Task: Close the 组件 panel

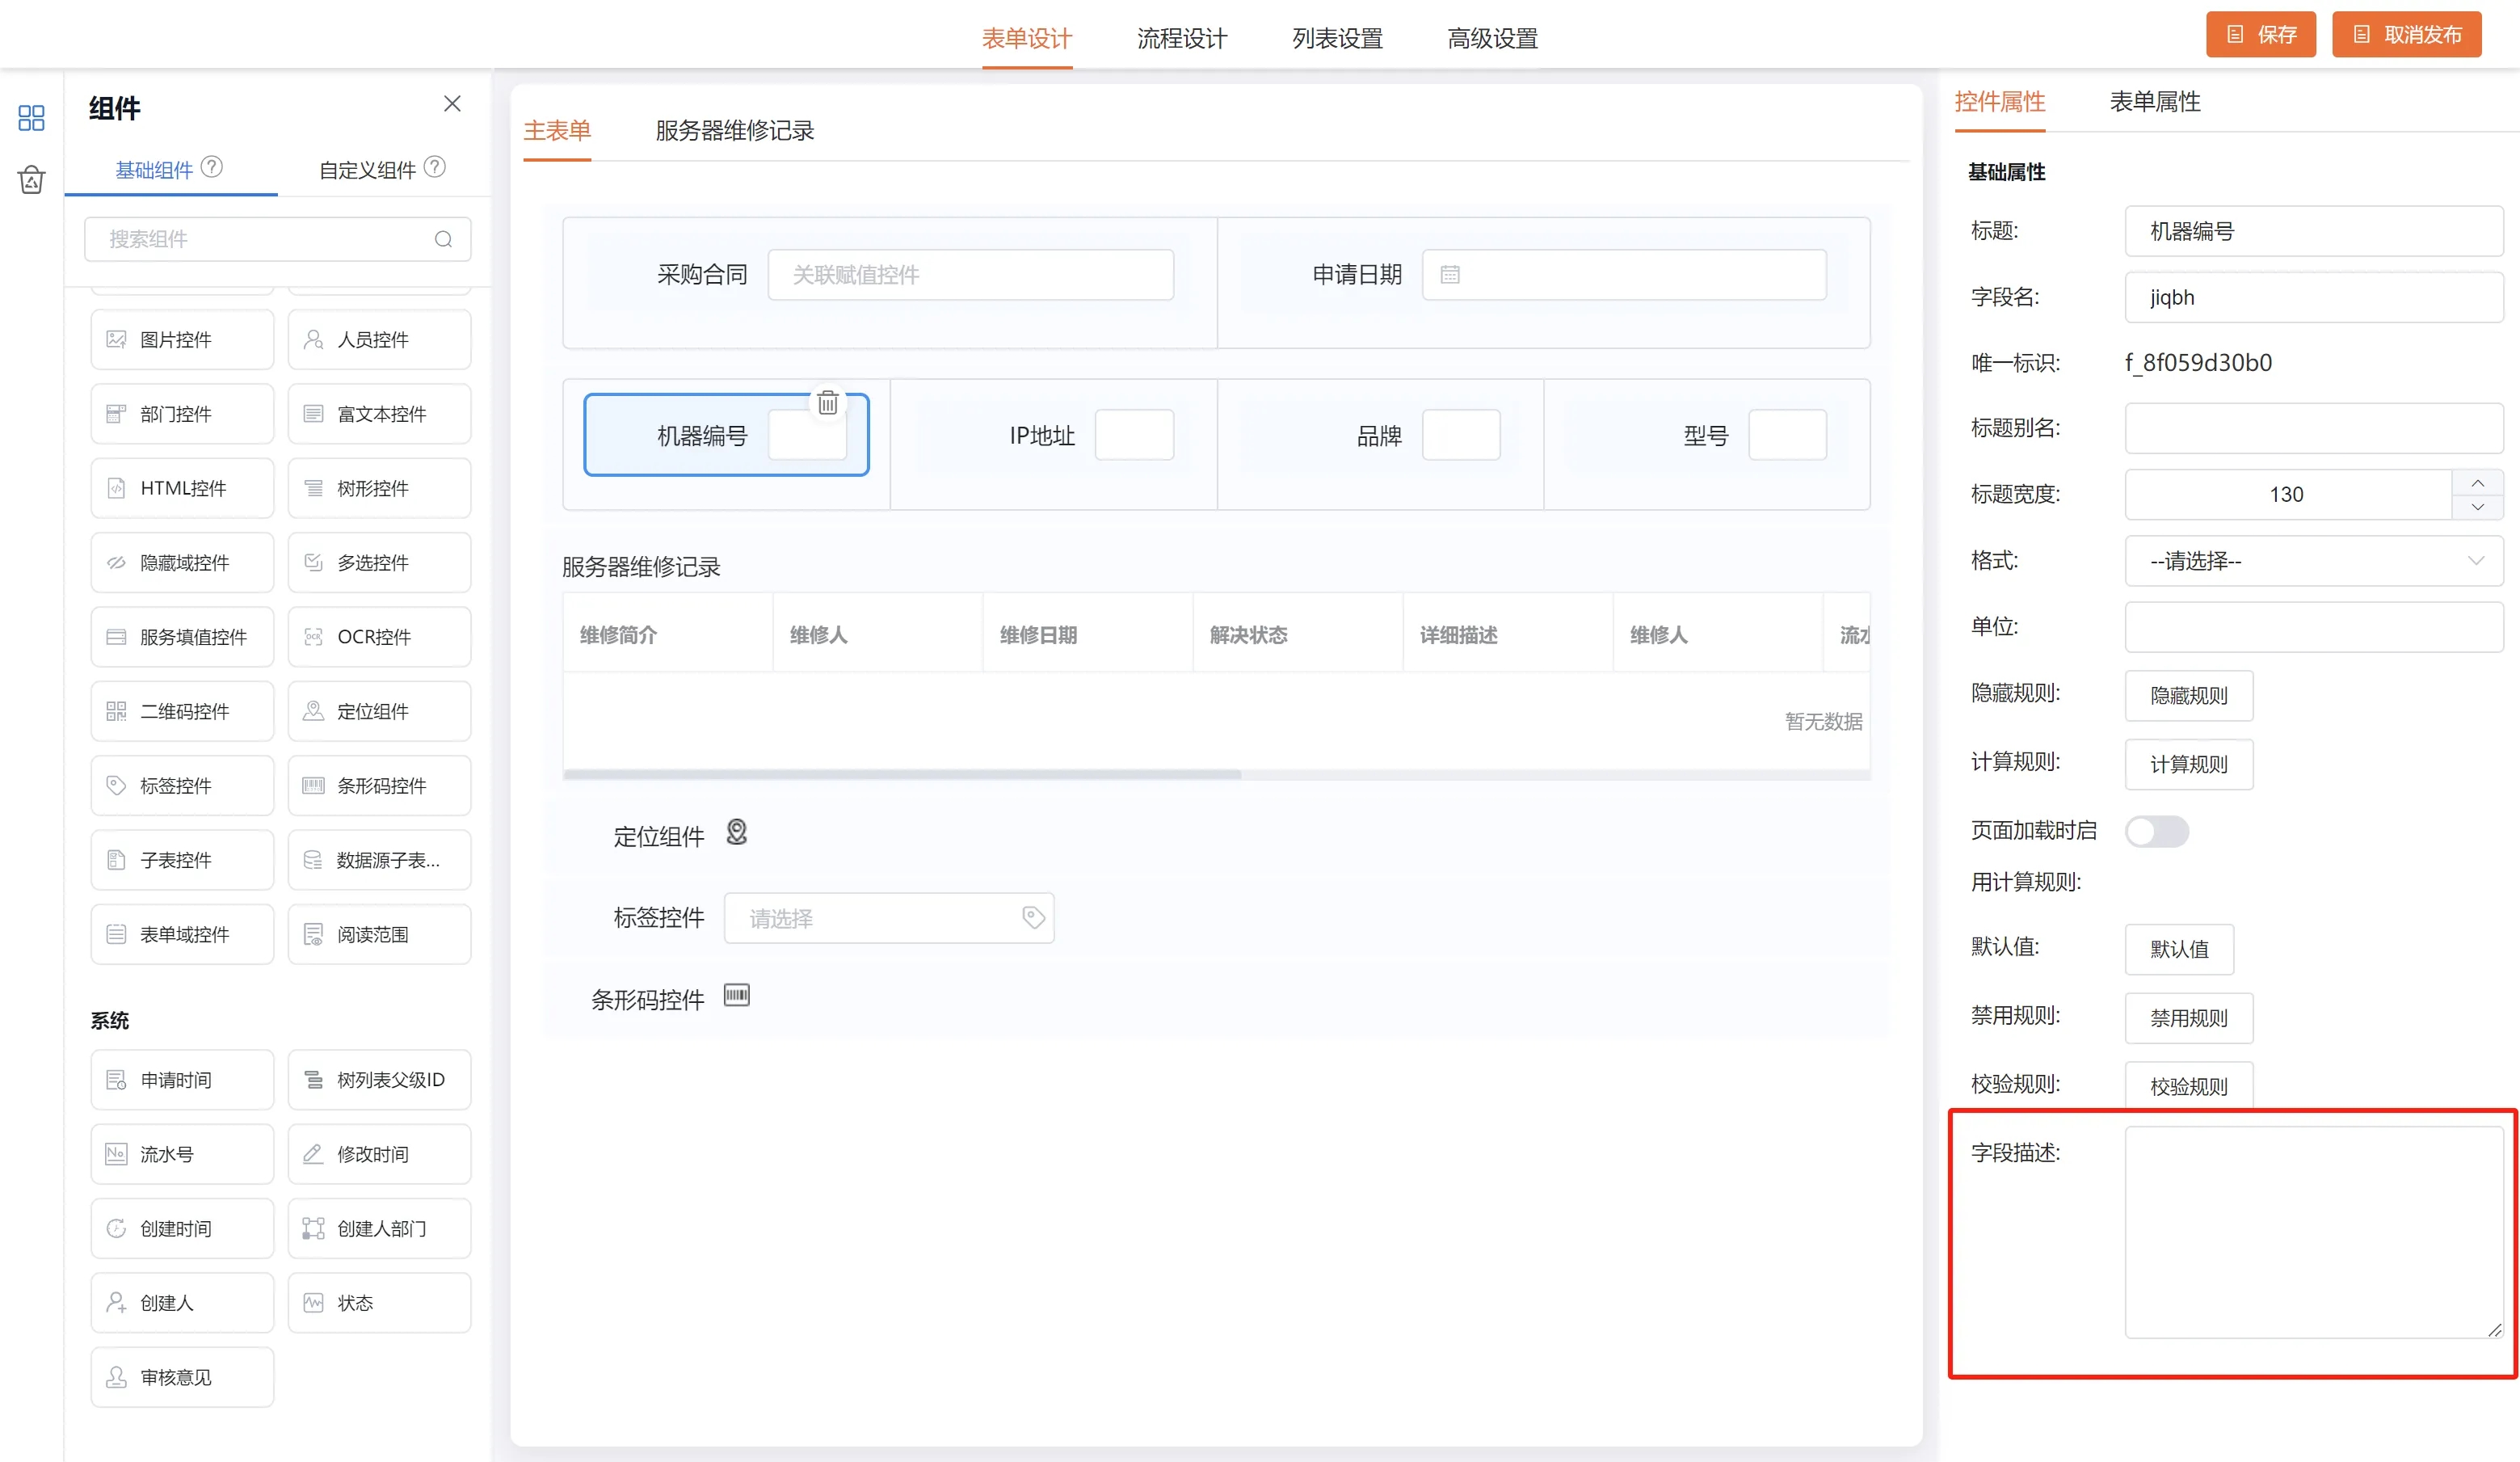Action: tap(452, 104)
